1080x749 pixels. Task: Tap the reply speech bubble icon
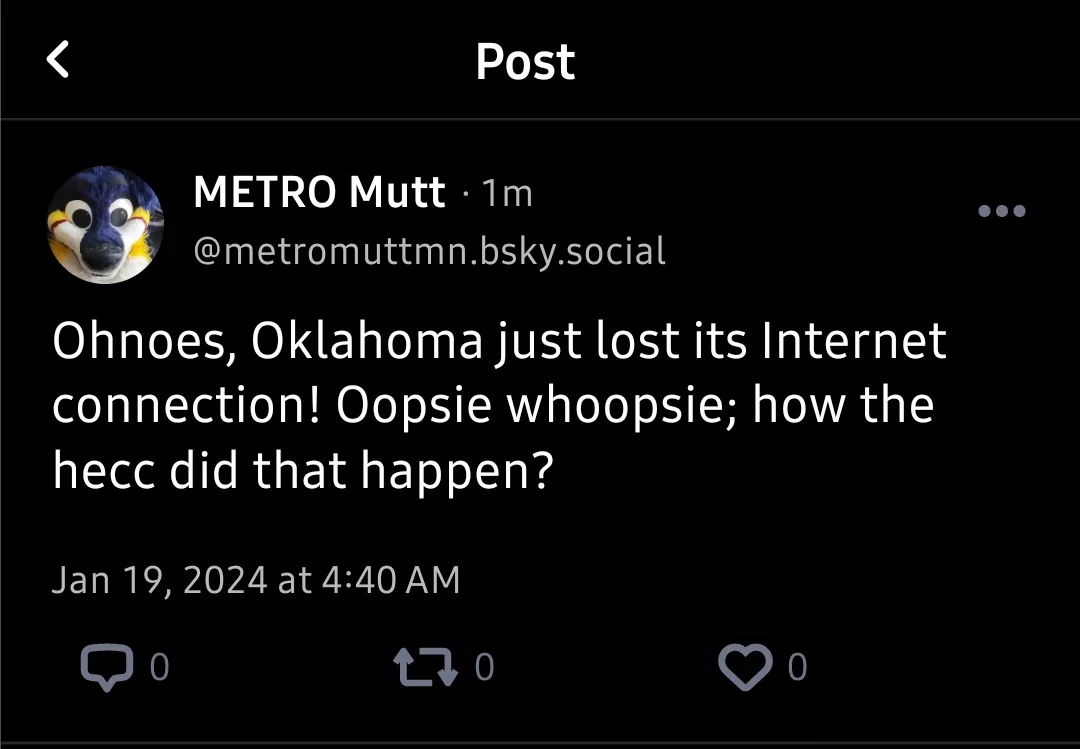pos(106,667)
